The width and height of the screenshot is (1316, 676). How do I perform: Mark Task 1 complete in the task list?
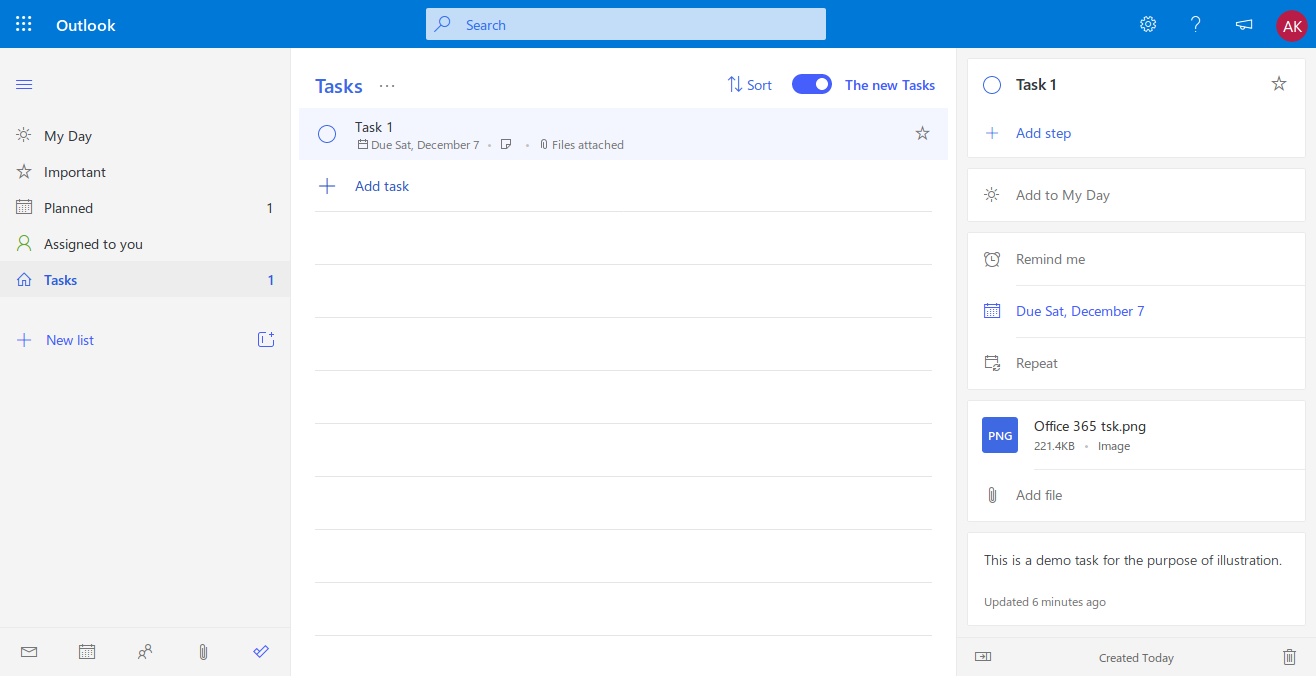(327, 134)
